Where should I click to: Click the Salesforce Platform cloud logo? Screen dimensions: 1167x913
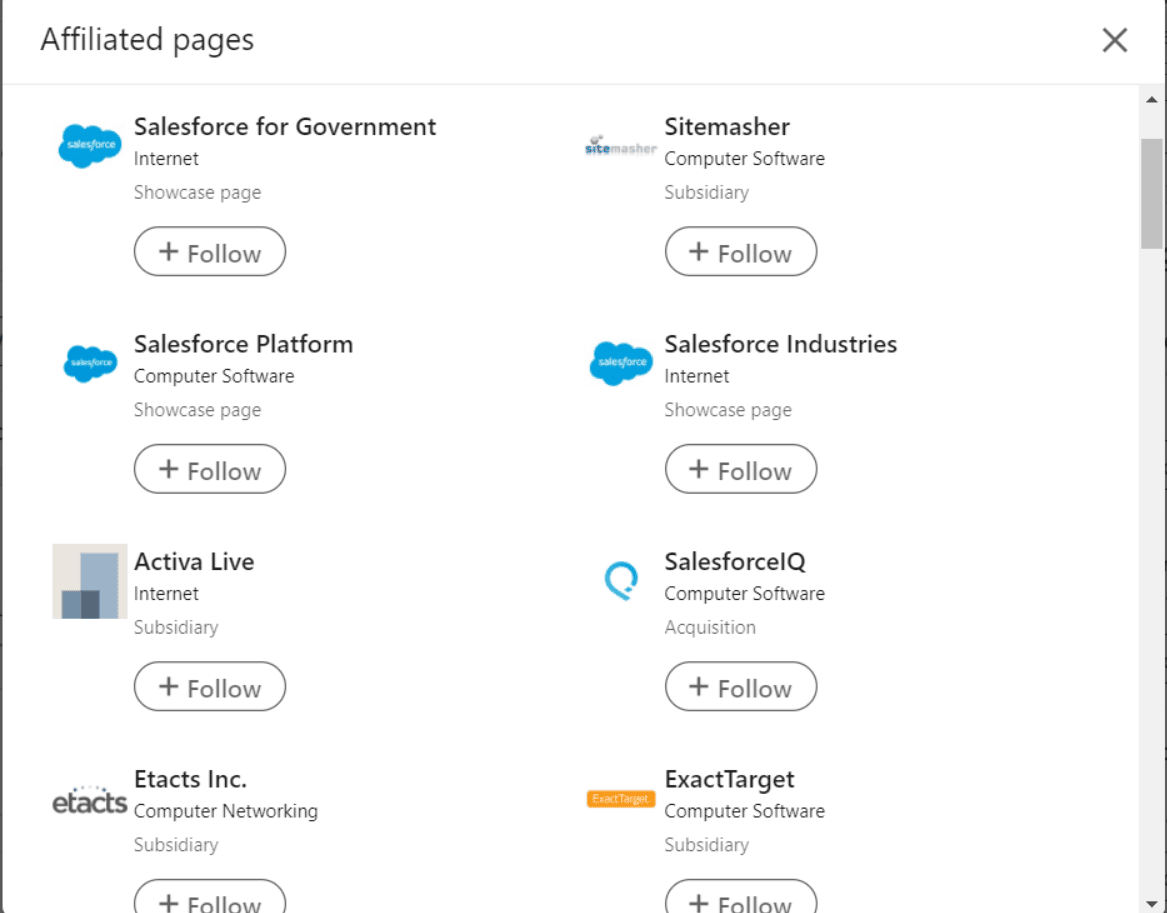(90, 363)
